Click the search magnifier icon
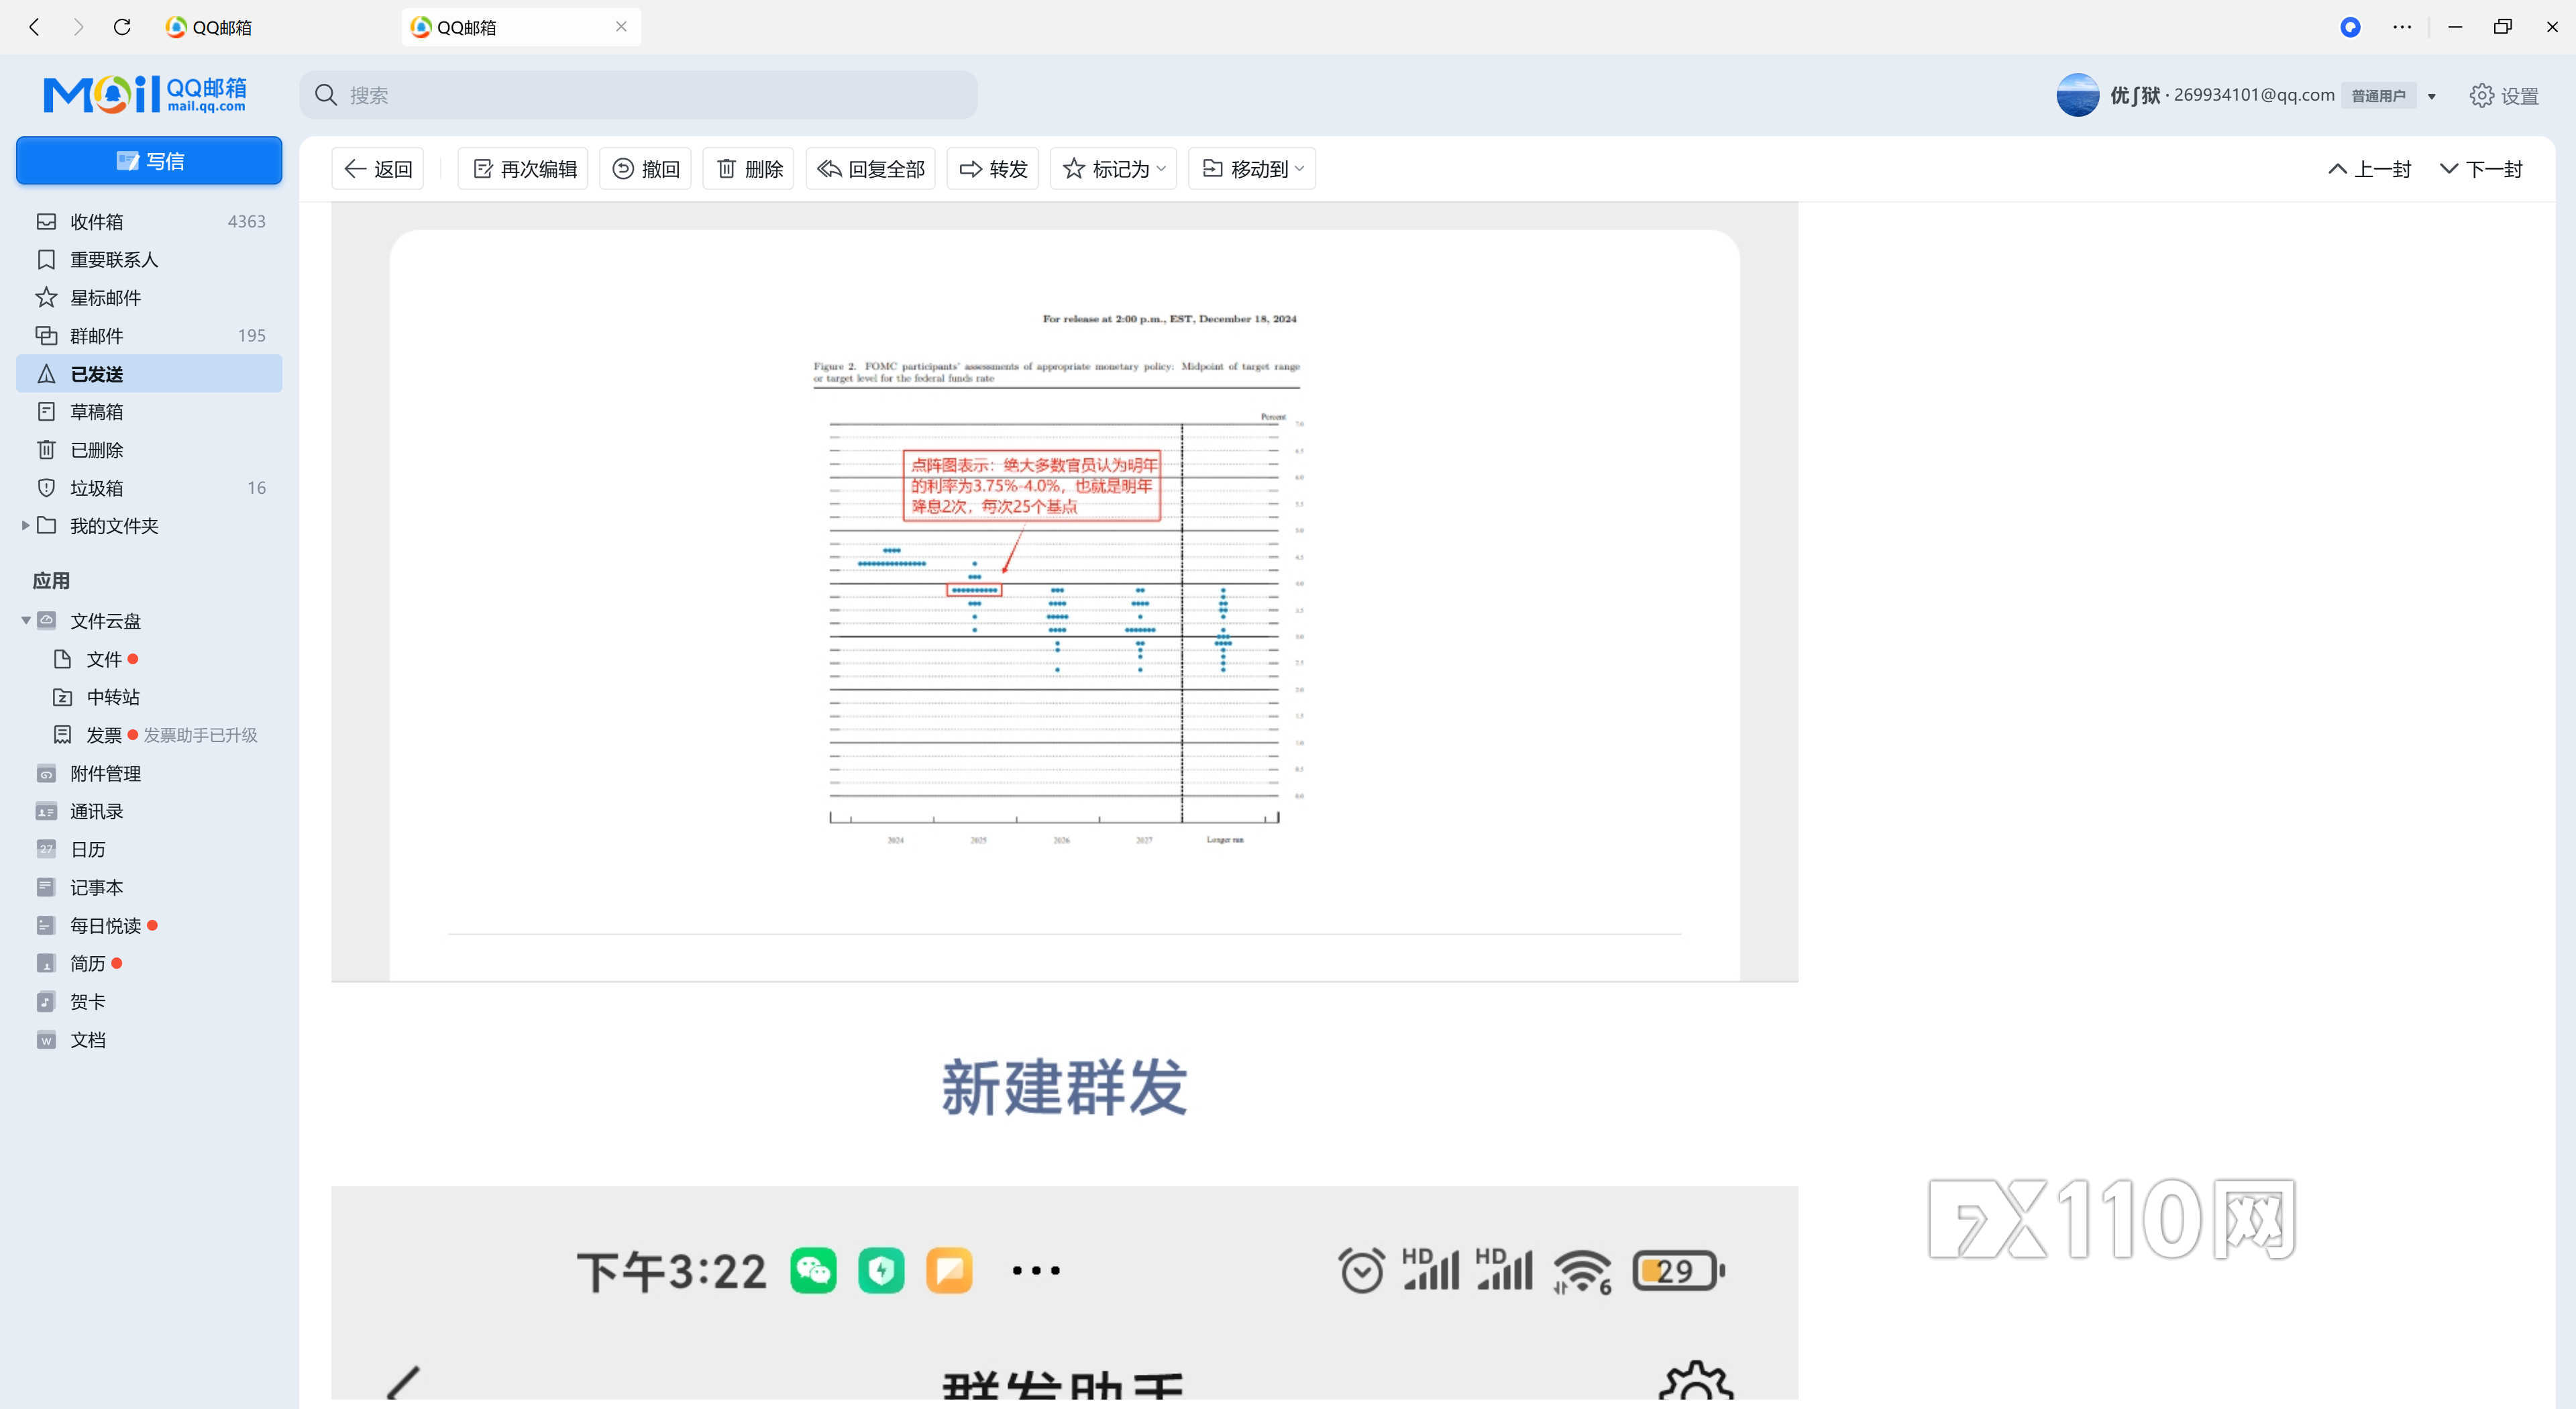 point(326,95)
